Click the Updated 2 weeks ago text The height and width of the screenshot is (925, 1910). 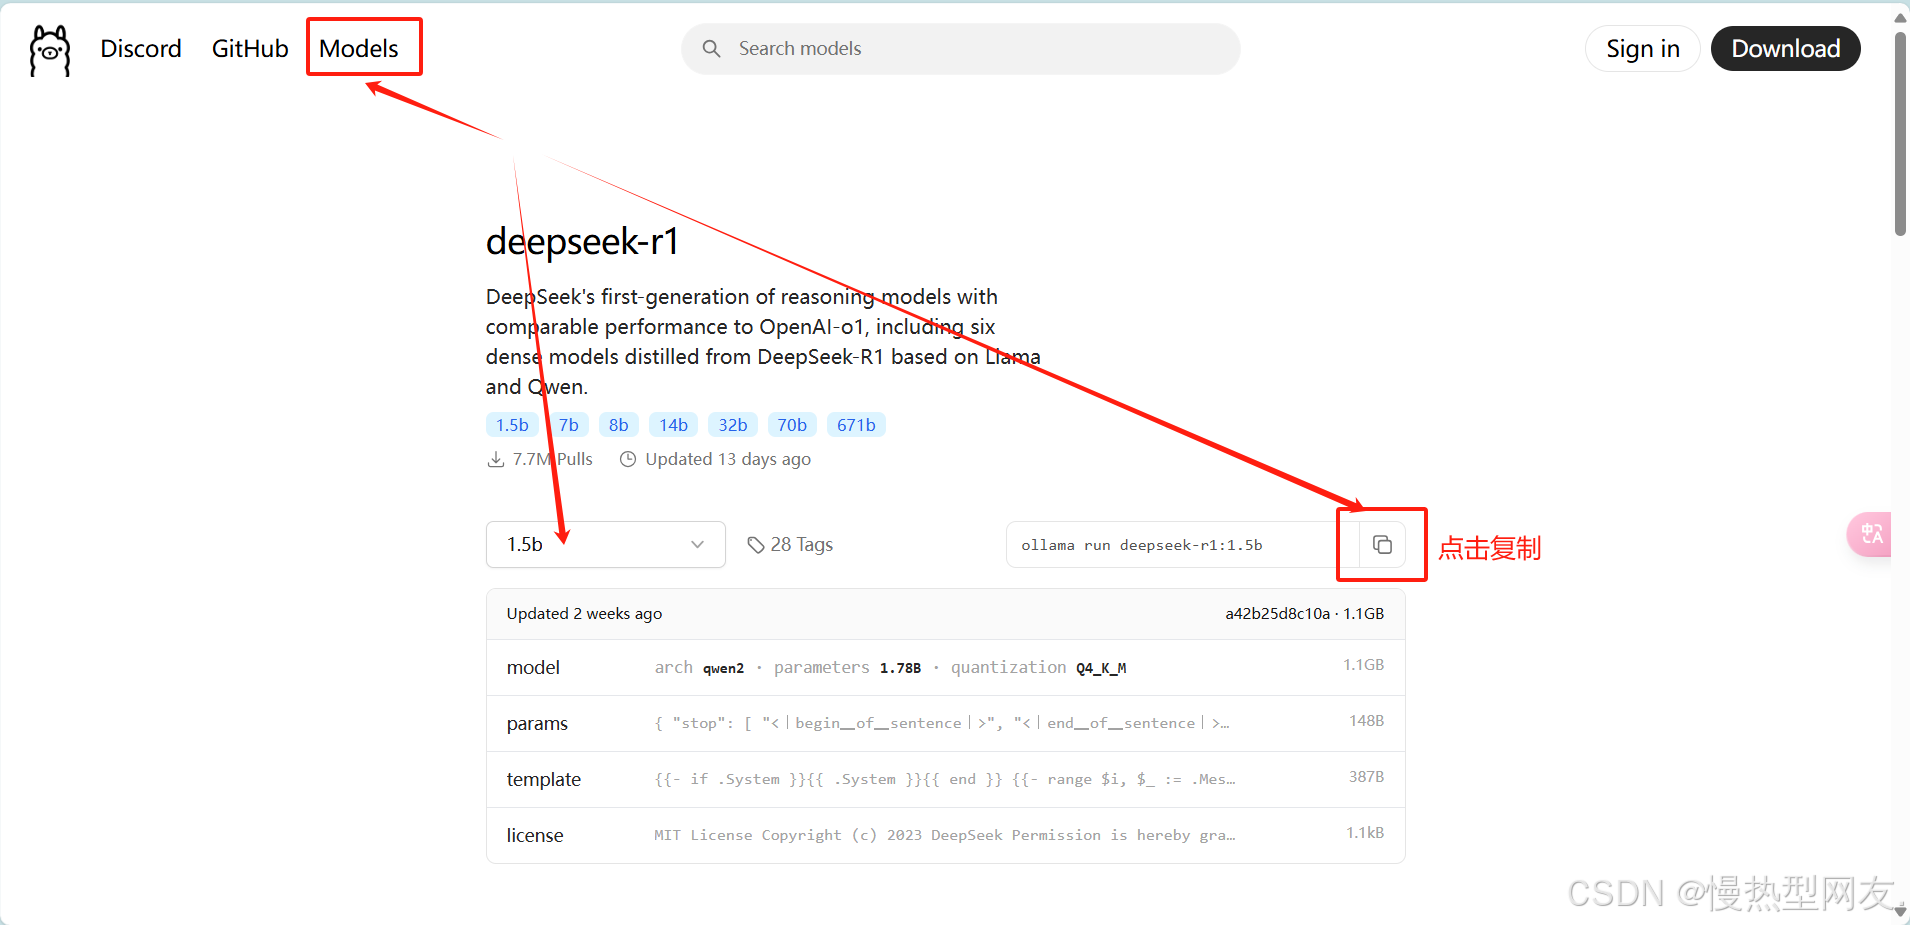point(584,613)
